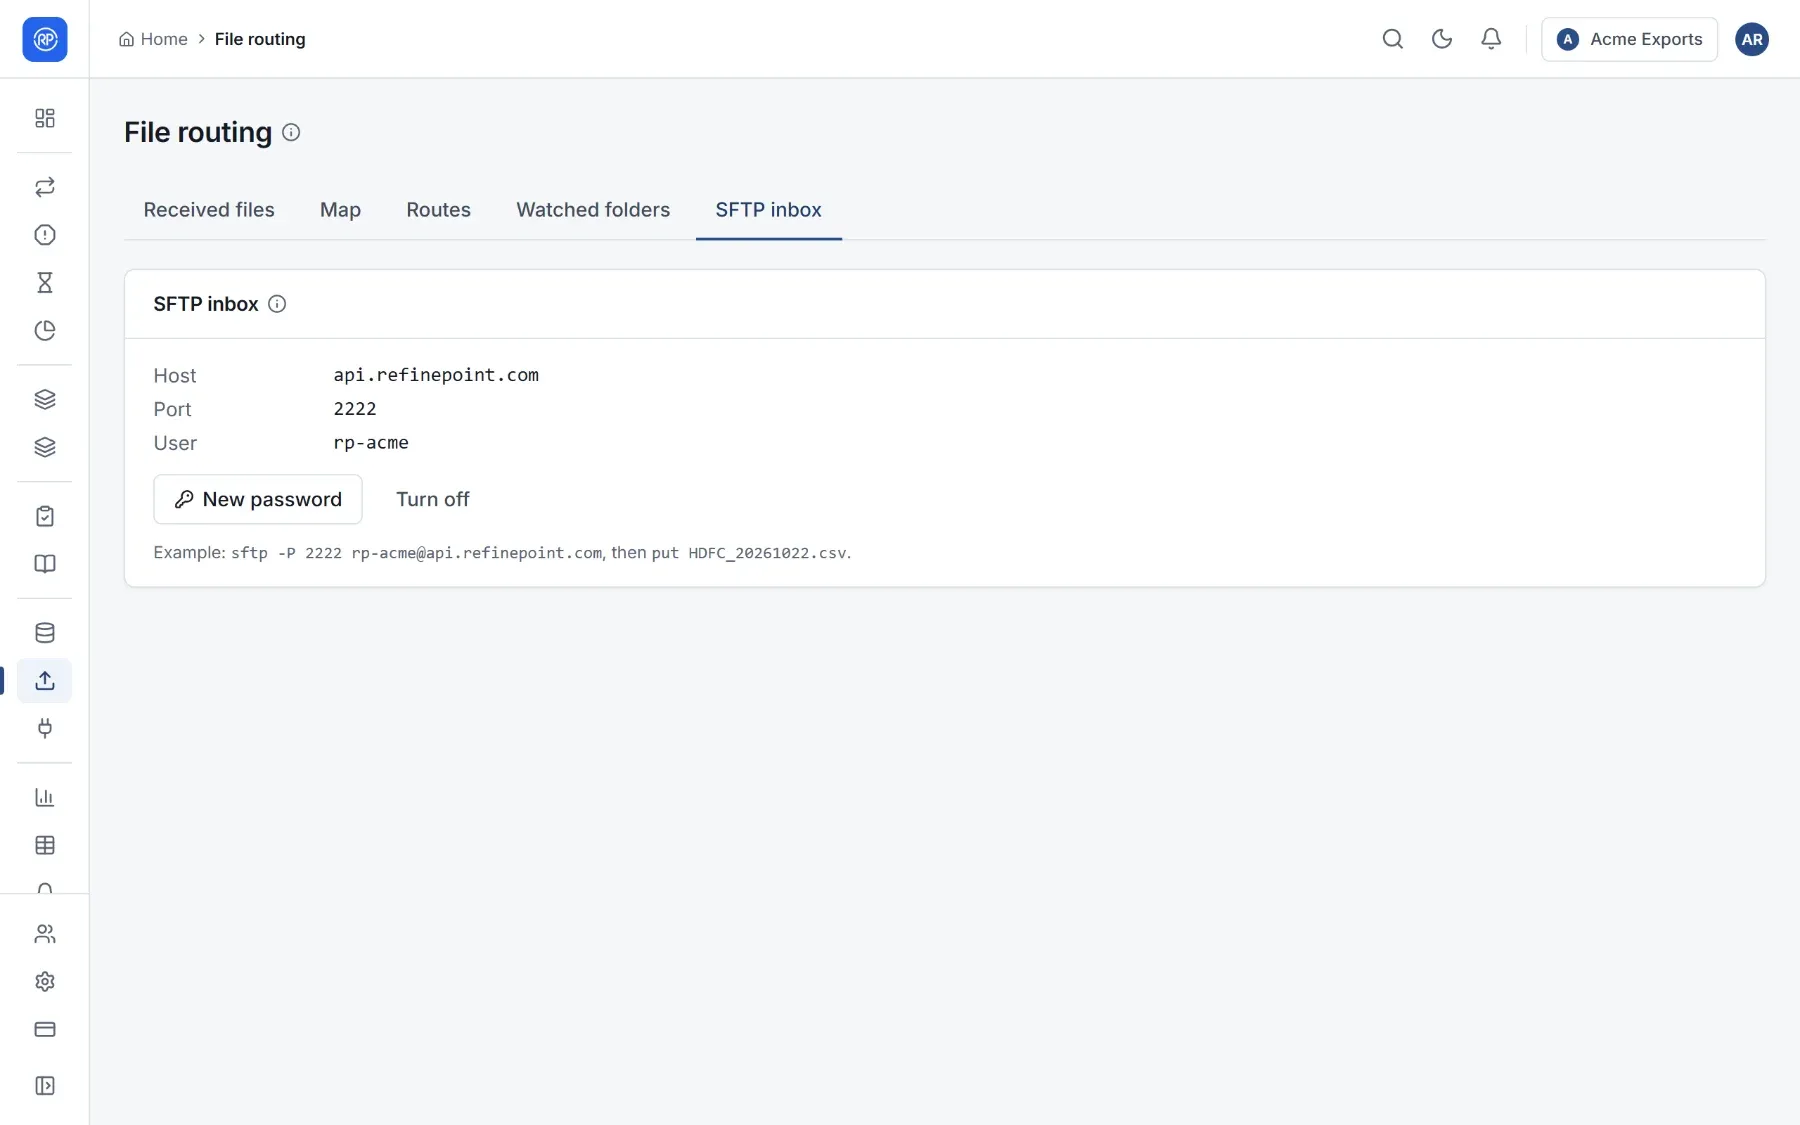Open the hourglass sidebar icon
The width and height of the screenshot is (1800, 1125).
click(45, 283)
